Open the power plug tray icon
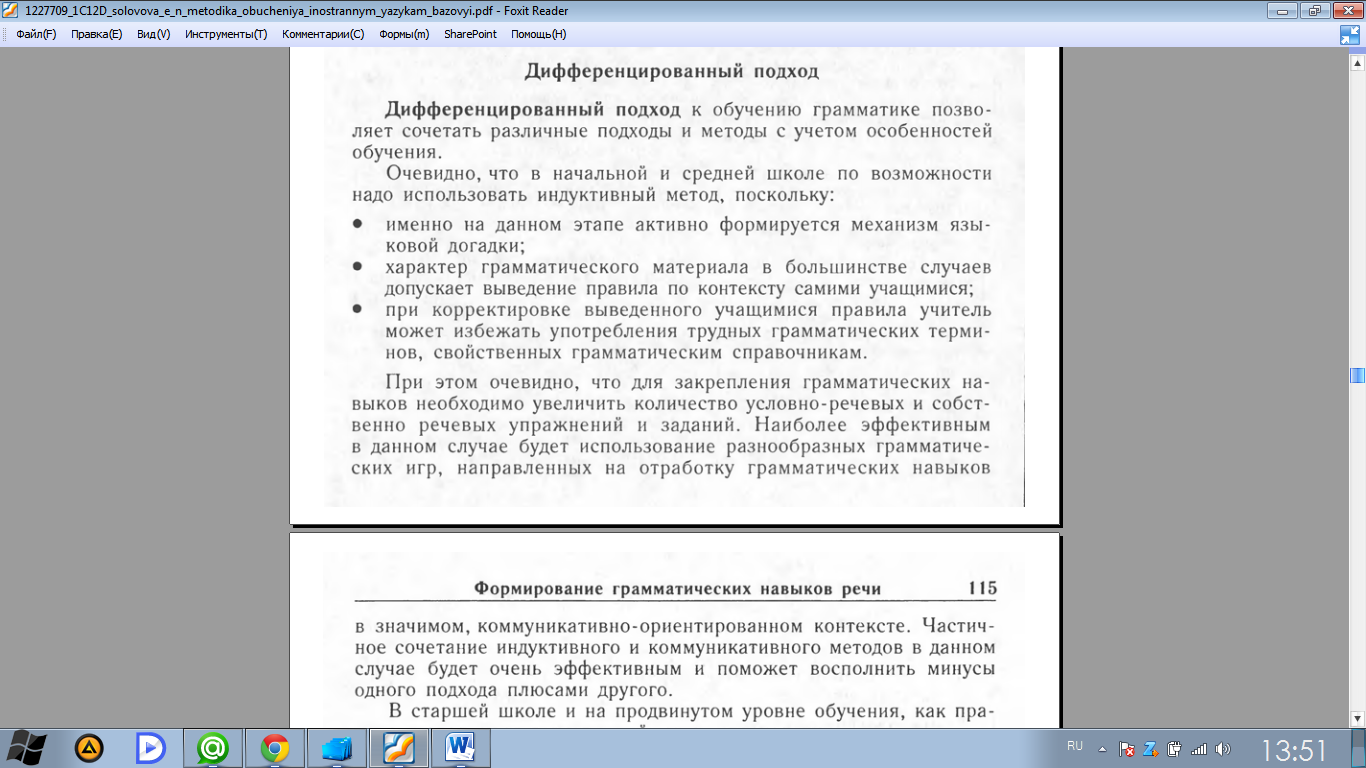This screenshot has width=1366, height=768. (1174, 748)
